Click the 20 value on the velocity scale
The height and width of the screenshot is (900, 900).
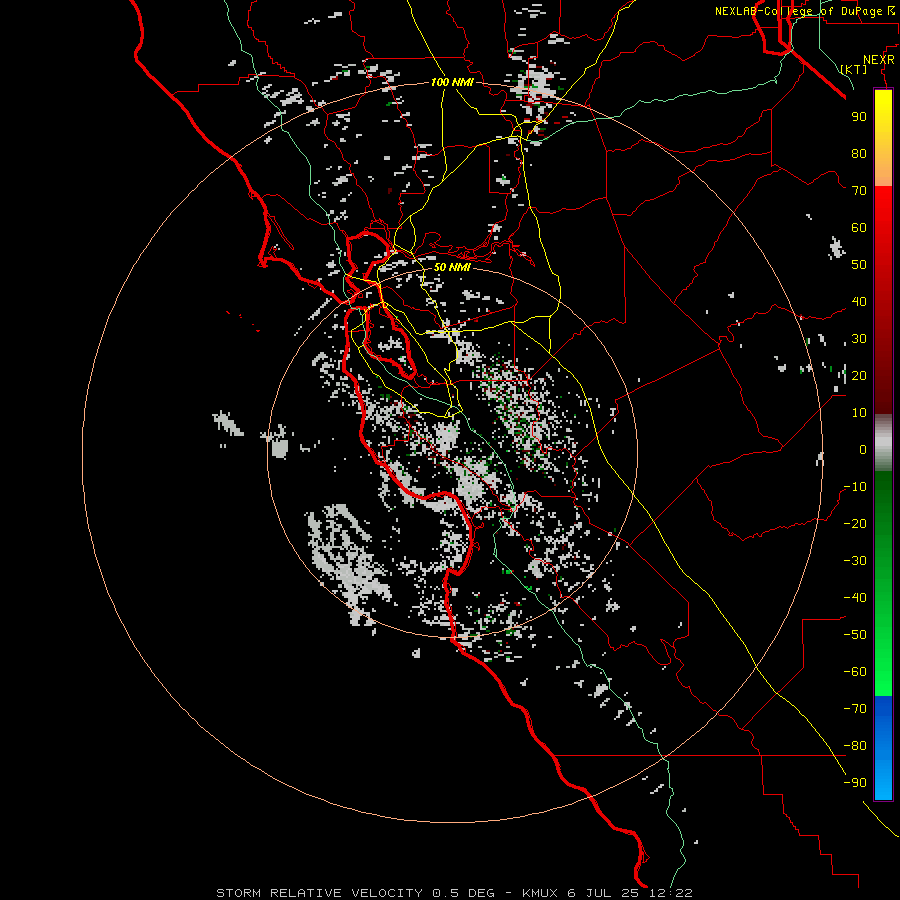859,376
